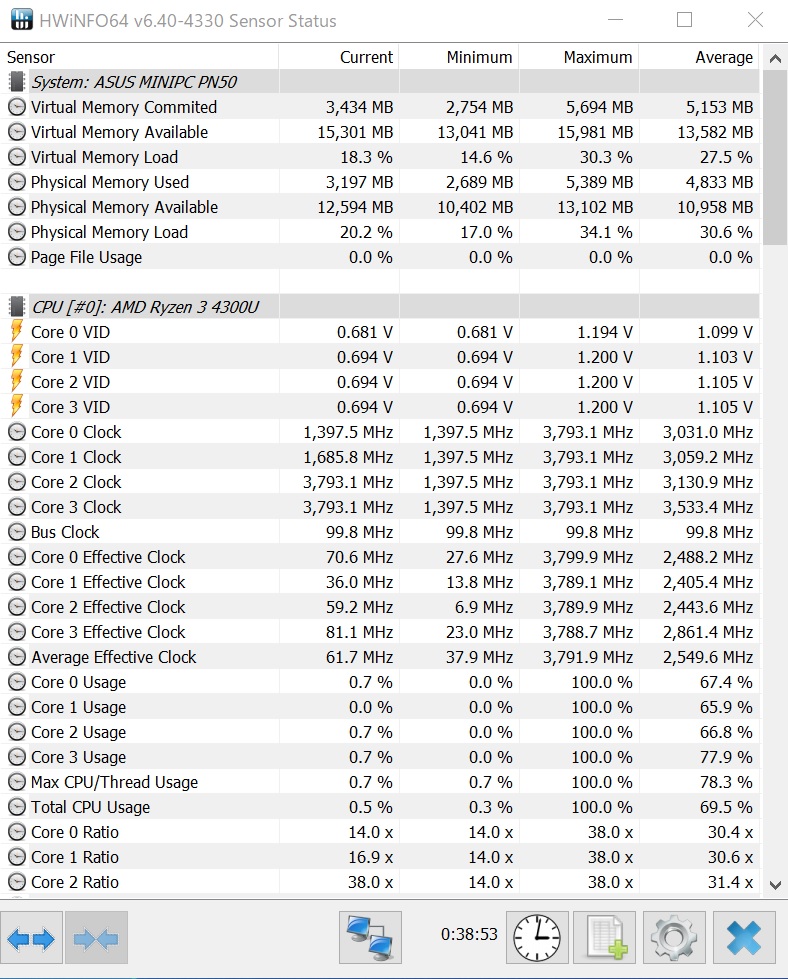Open sensor settings gear icon

(x=674, y=938)
